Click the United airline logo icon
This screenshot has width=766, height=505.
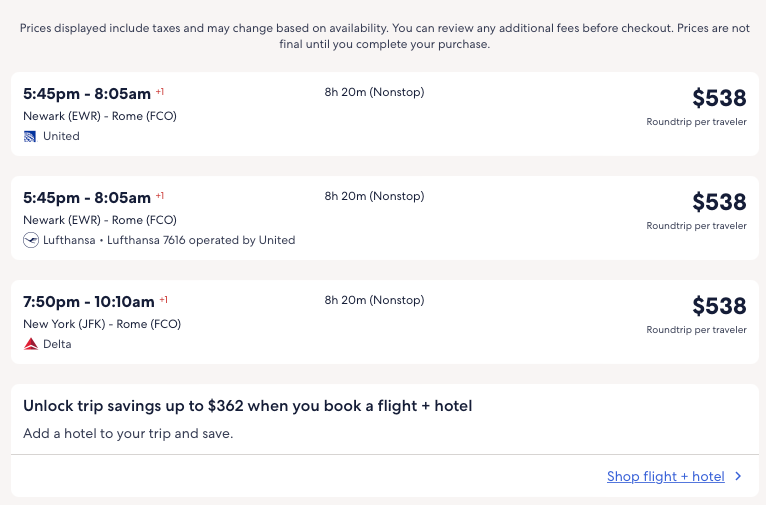tap(30, 136)
